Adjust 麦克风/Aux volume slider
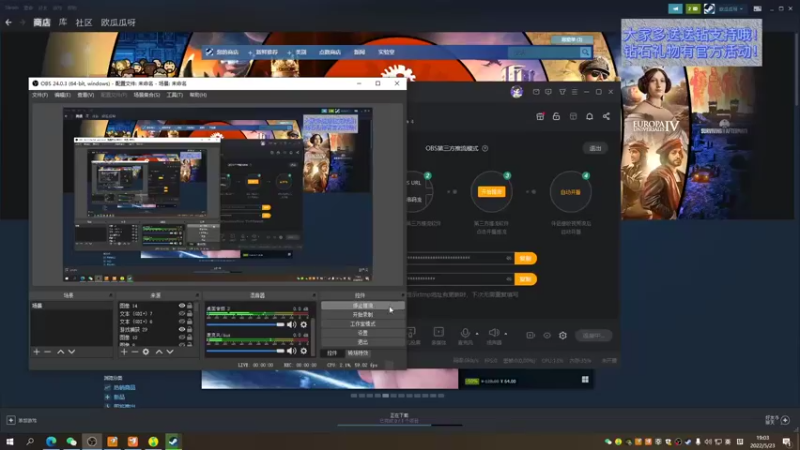The width and height of the screenshot is (800, 450). 245,351
